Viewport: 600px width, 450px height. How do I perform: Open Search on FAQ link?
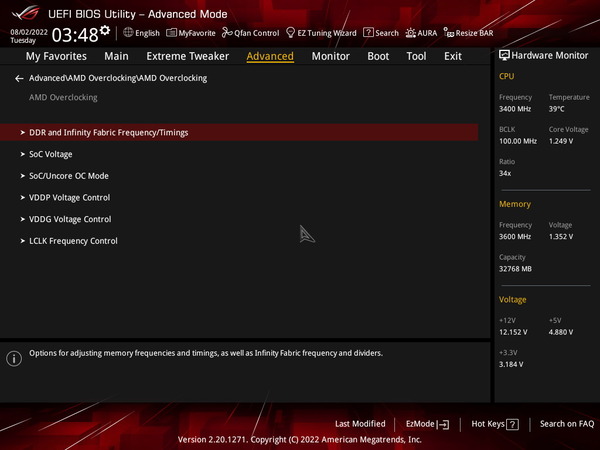pos(567,424)
